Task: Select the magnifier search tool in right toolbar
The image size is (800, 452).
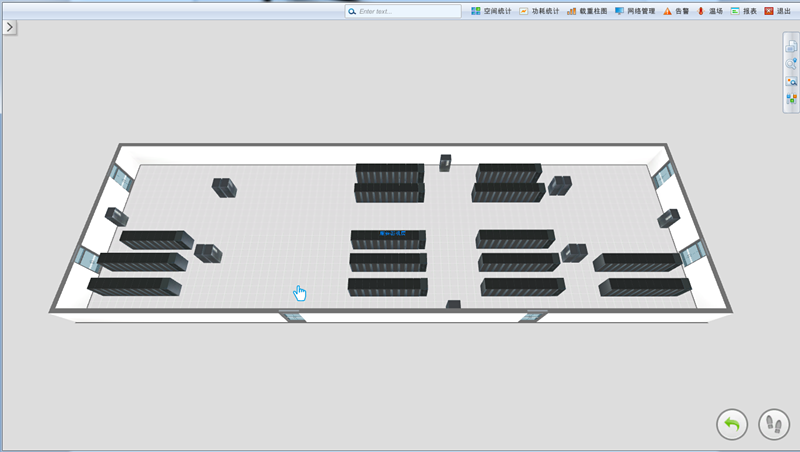Action: [791, 63]
